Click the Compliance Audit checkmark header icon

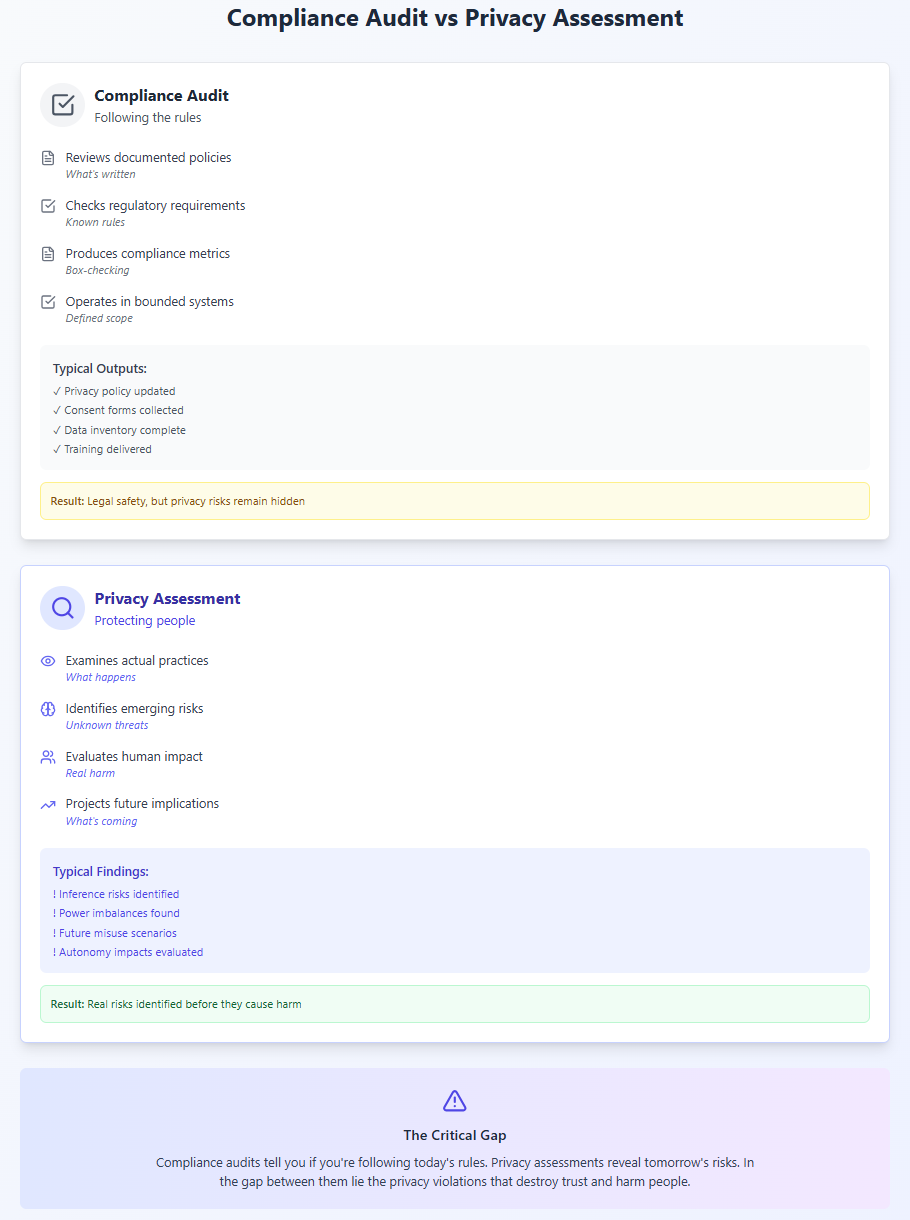click(x=63, y=105)
